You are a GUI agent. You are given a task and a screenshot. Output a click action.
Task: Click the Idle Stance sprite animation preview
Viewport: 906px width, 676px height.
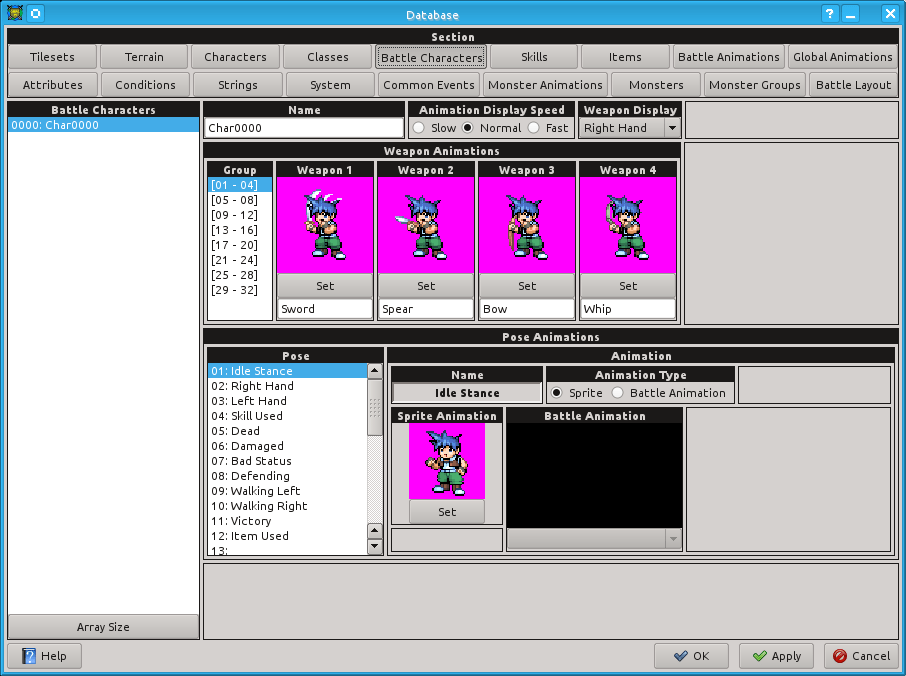pyautogui.click(x=446, y=460)
